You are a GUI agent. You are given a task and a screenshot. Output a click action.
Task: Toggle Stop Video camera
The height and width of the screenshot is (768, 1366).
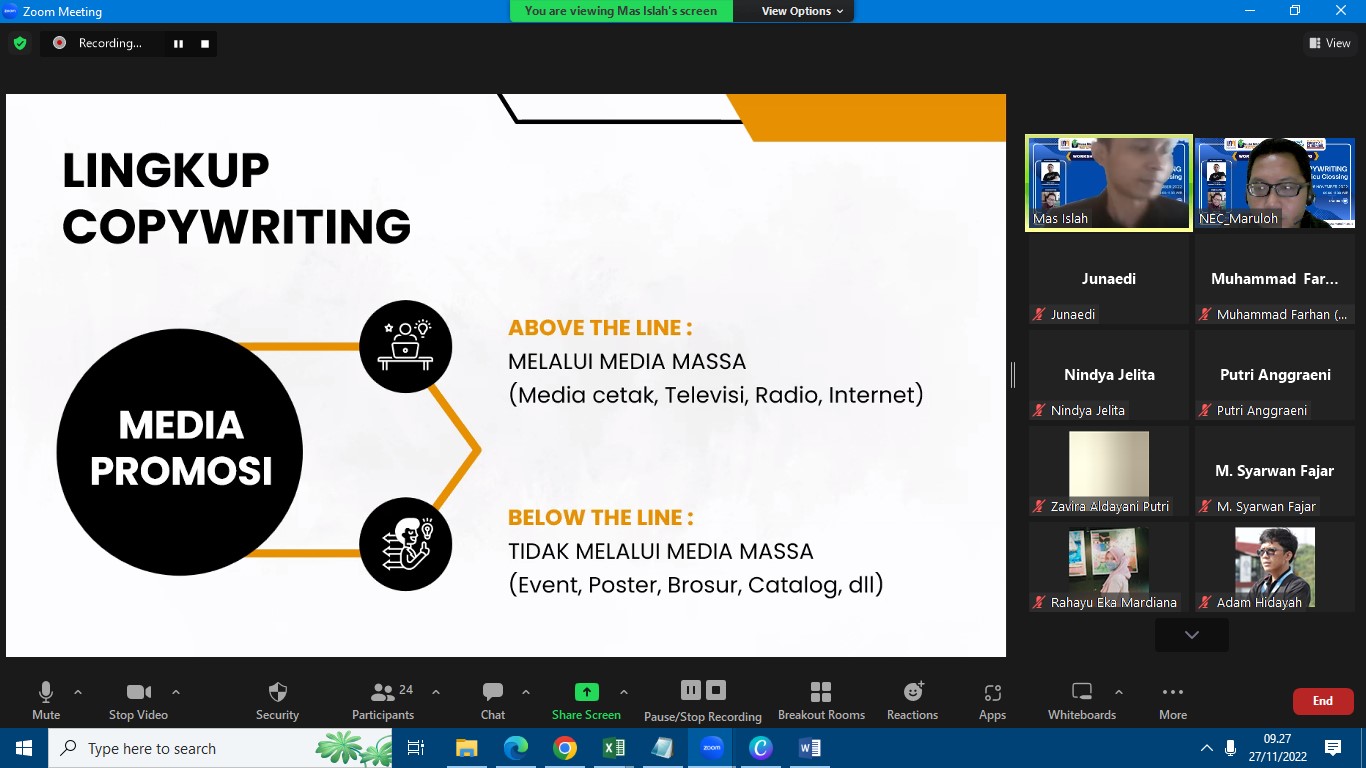(138, 692)
